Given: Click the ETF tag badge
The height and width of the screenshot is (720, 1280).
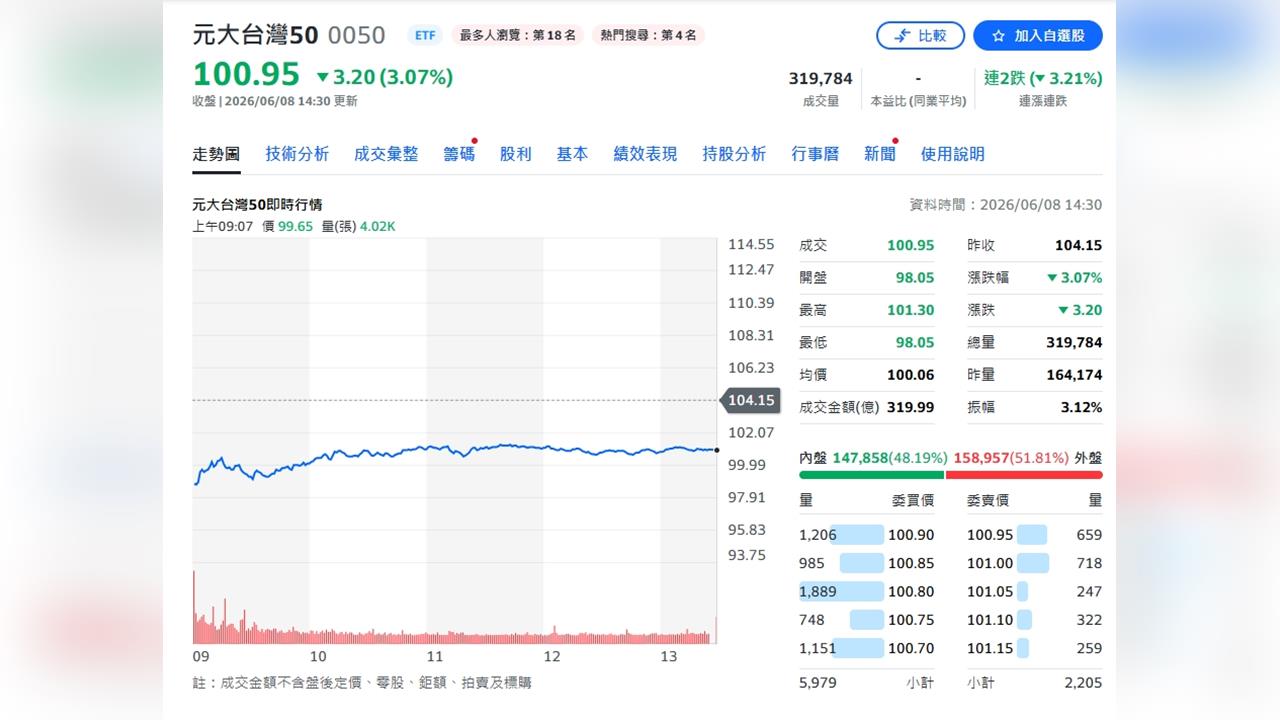Looking at the screenshot, I should pos(426,35).
